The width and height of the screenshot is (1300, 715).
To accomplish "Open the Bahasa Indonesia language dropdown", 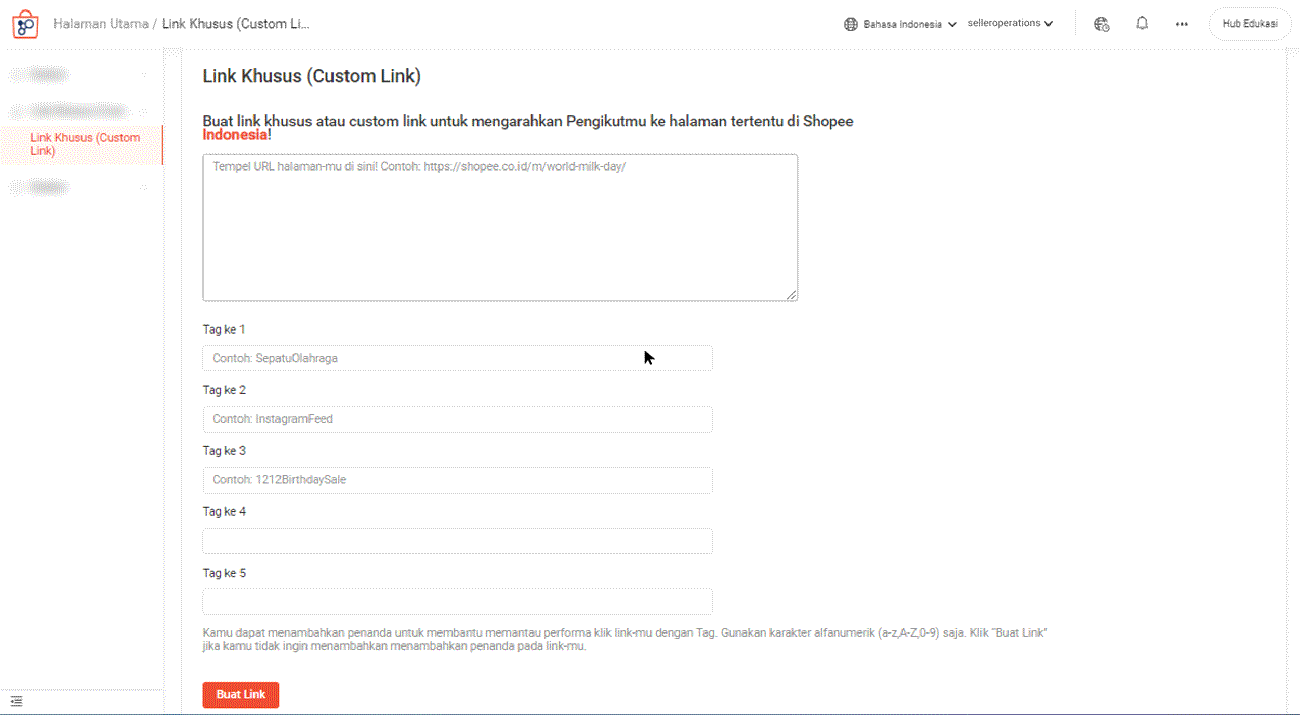I will 901,24.
